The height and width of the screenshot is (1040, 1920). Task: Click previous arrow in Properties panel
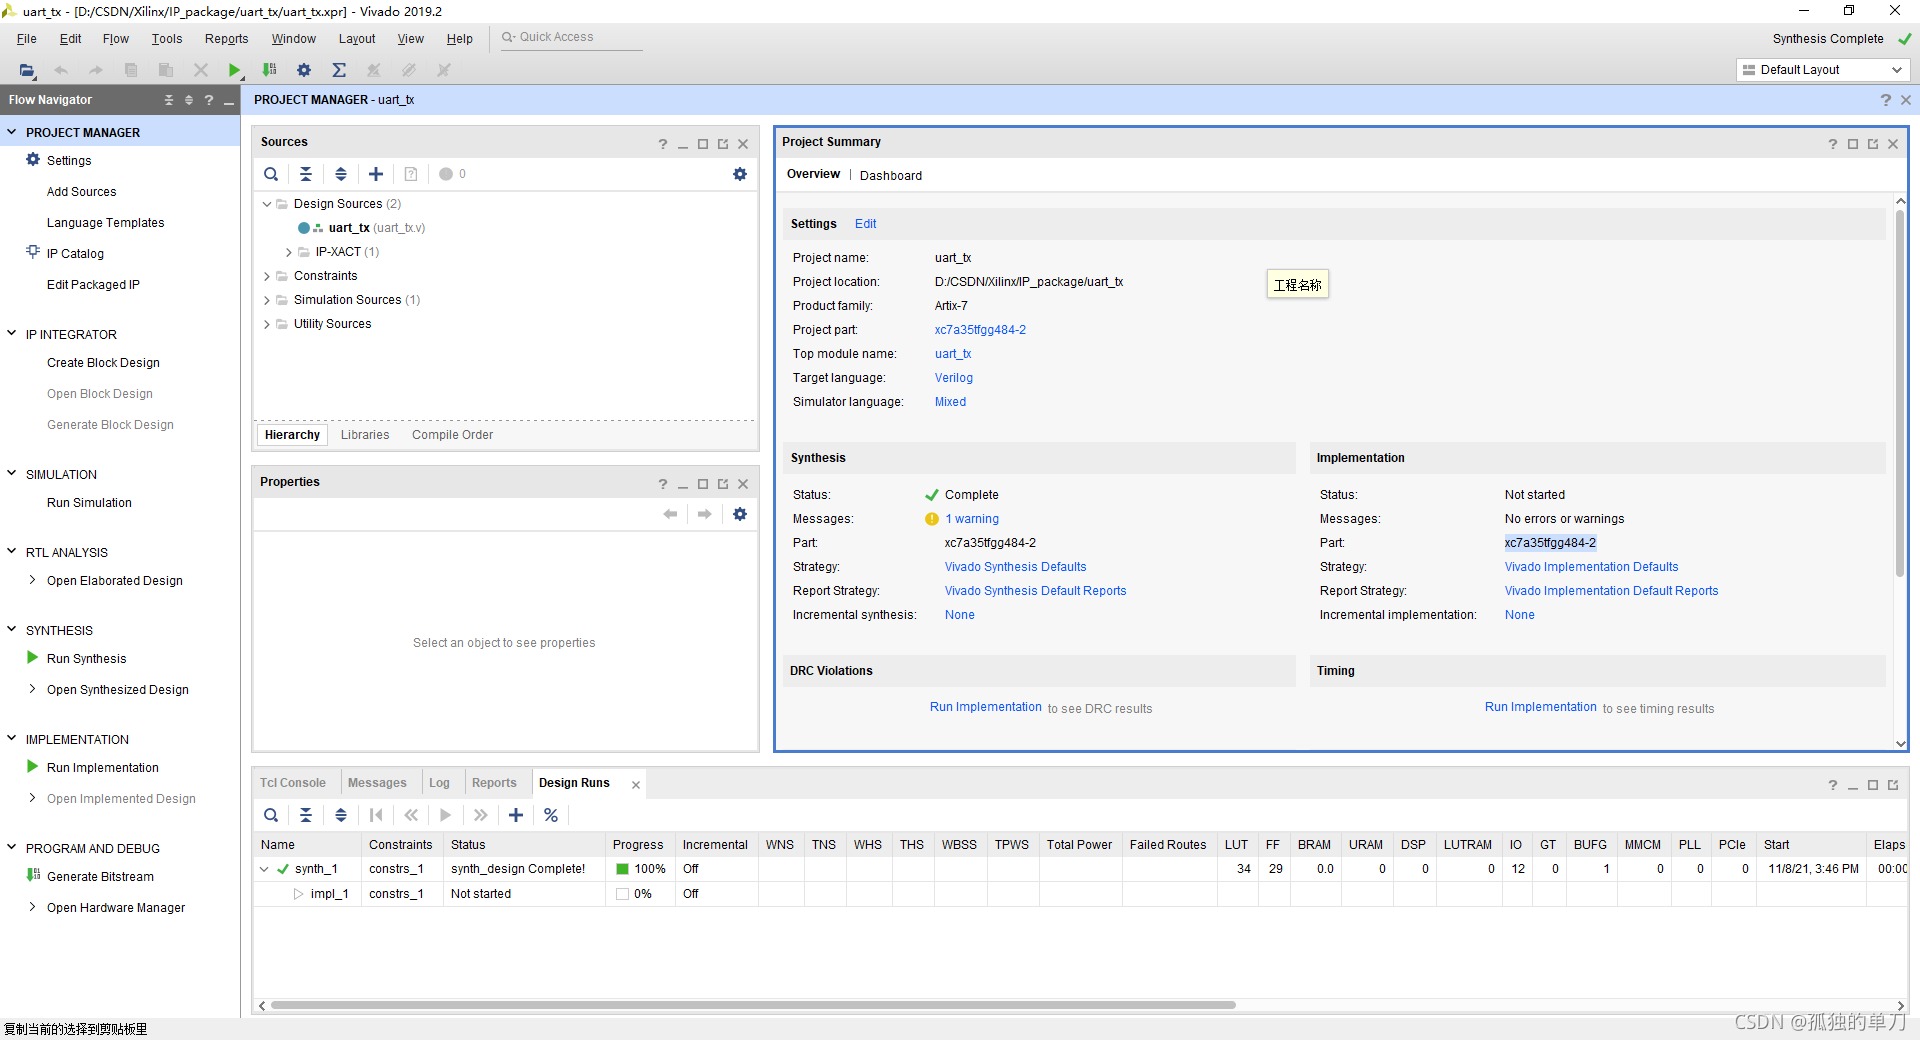[x=670, y=514]
